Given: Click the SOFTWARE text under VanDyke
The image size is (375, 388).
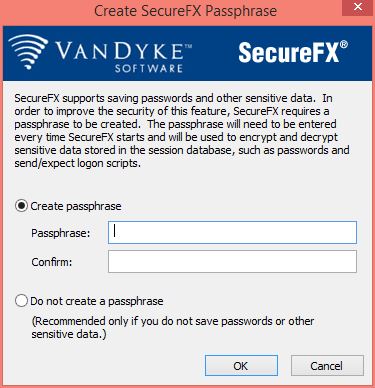Looking at the screenshot, I should coord(149,68).
